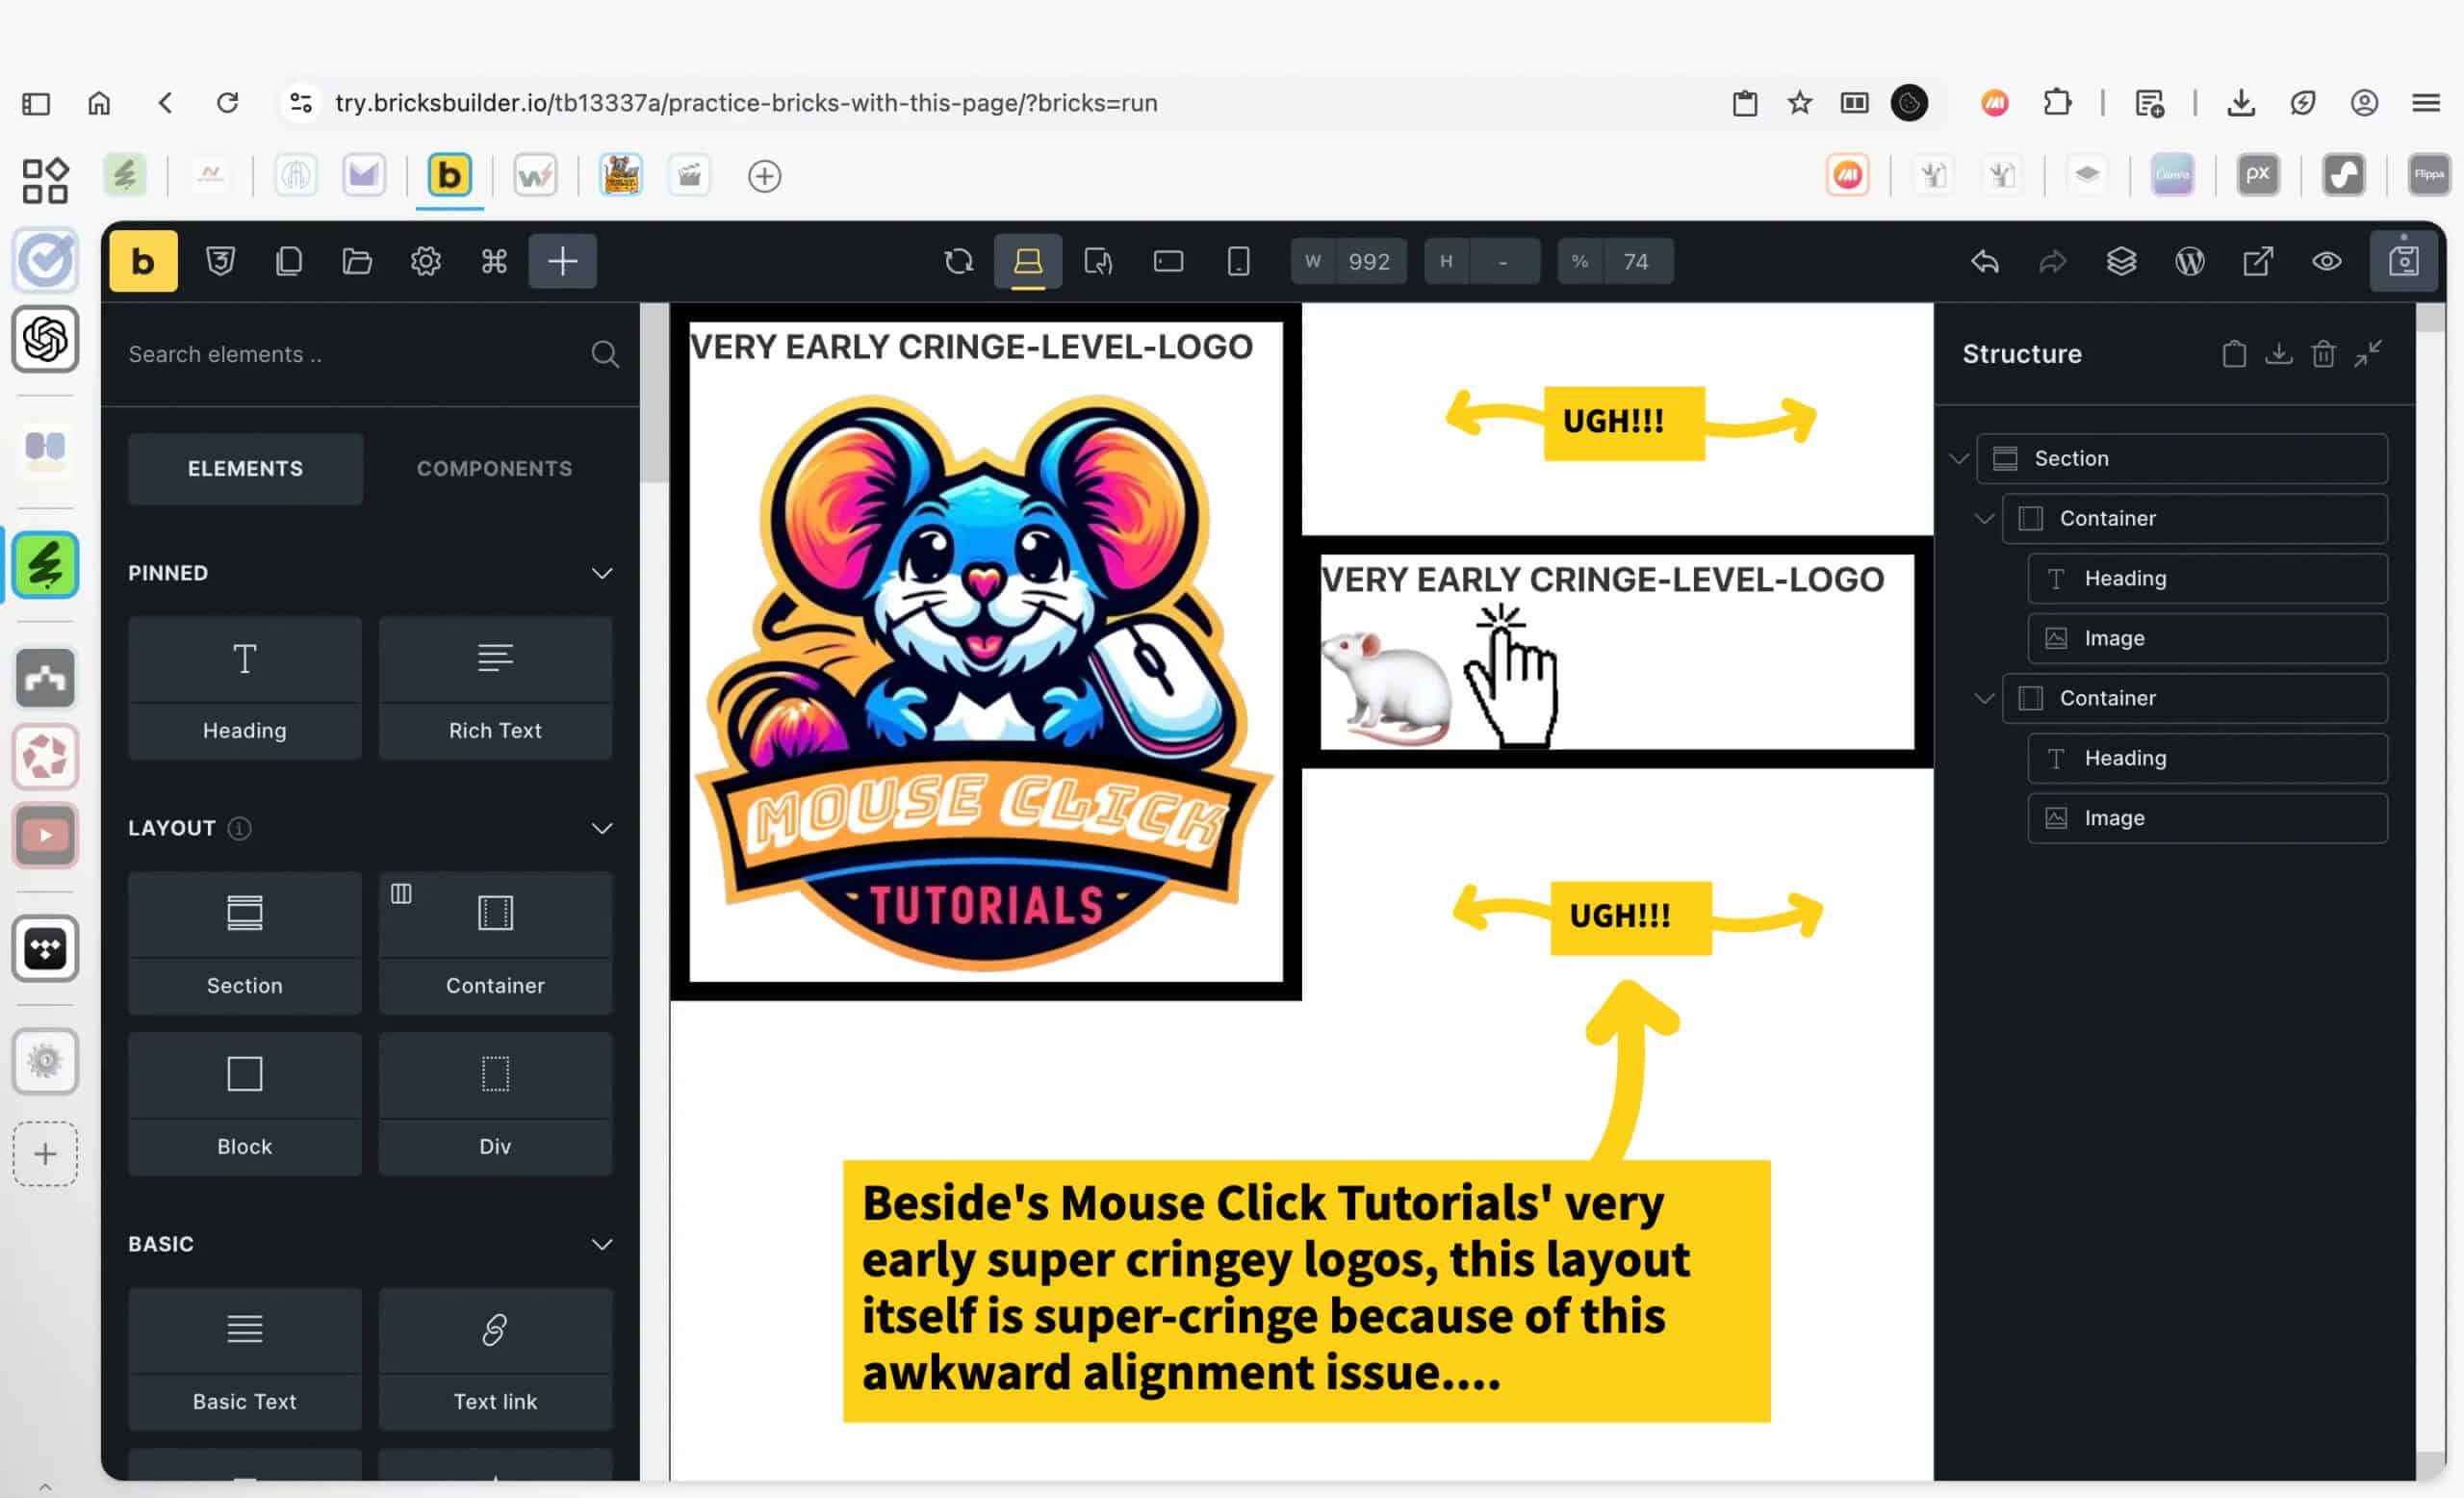Click the Bricks logo button
Image resolution: width=2464 pixels, height=1498 pixels.
tap(143, 261)
